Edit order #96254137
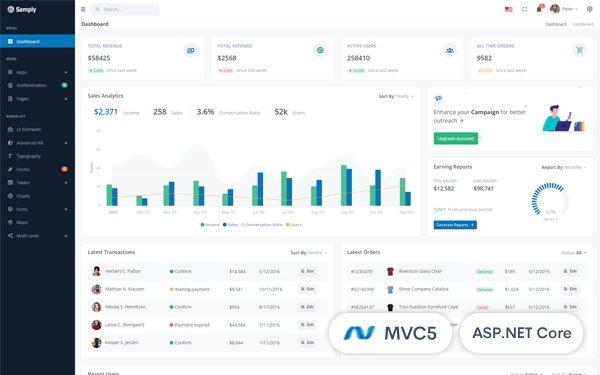600x375 pixels. 570,307
